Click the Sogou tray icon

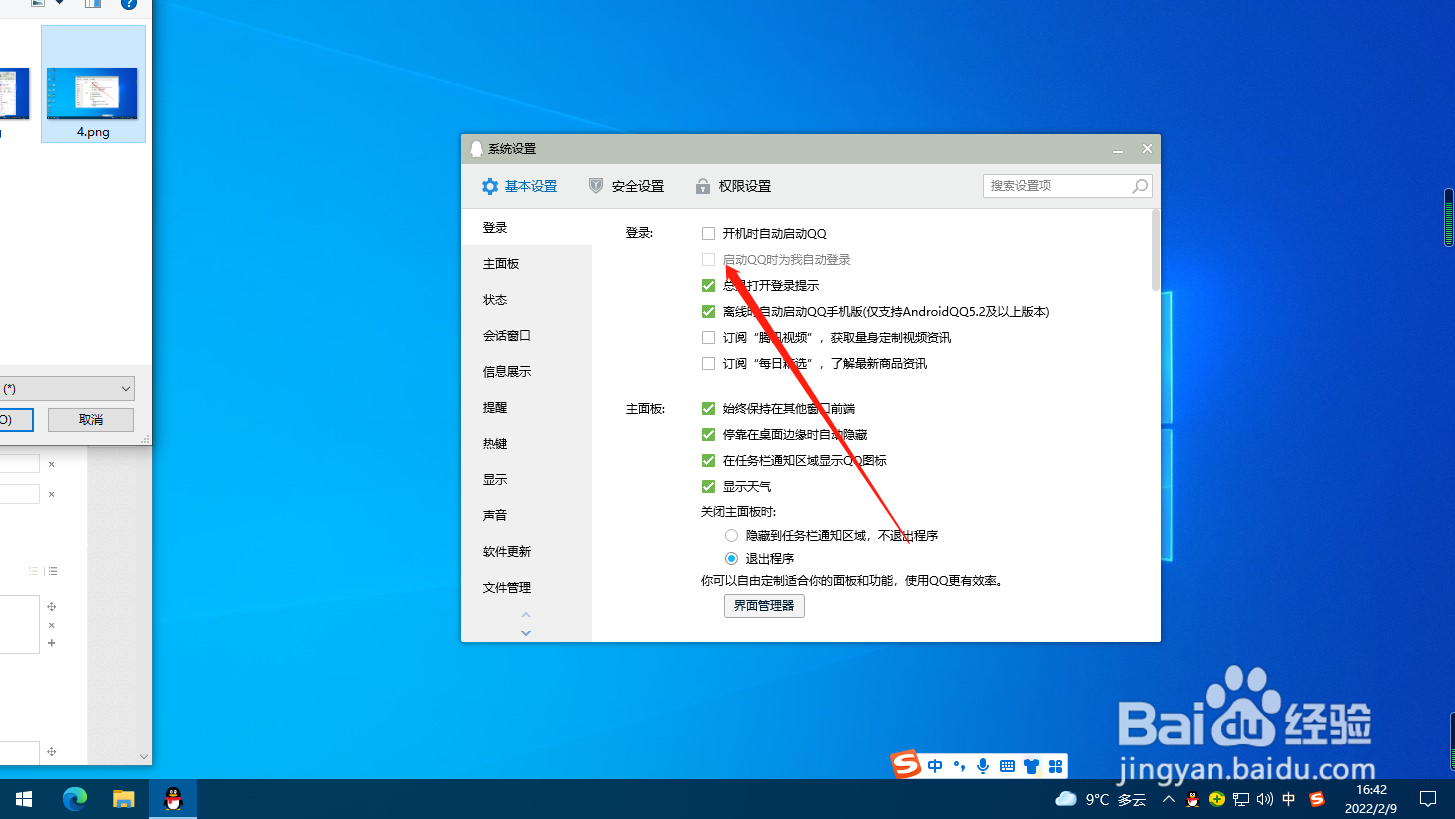click(1317, 799)
